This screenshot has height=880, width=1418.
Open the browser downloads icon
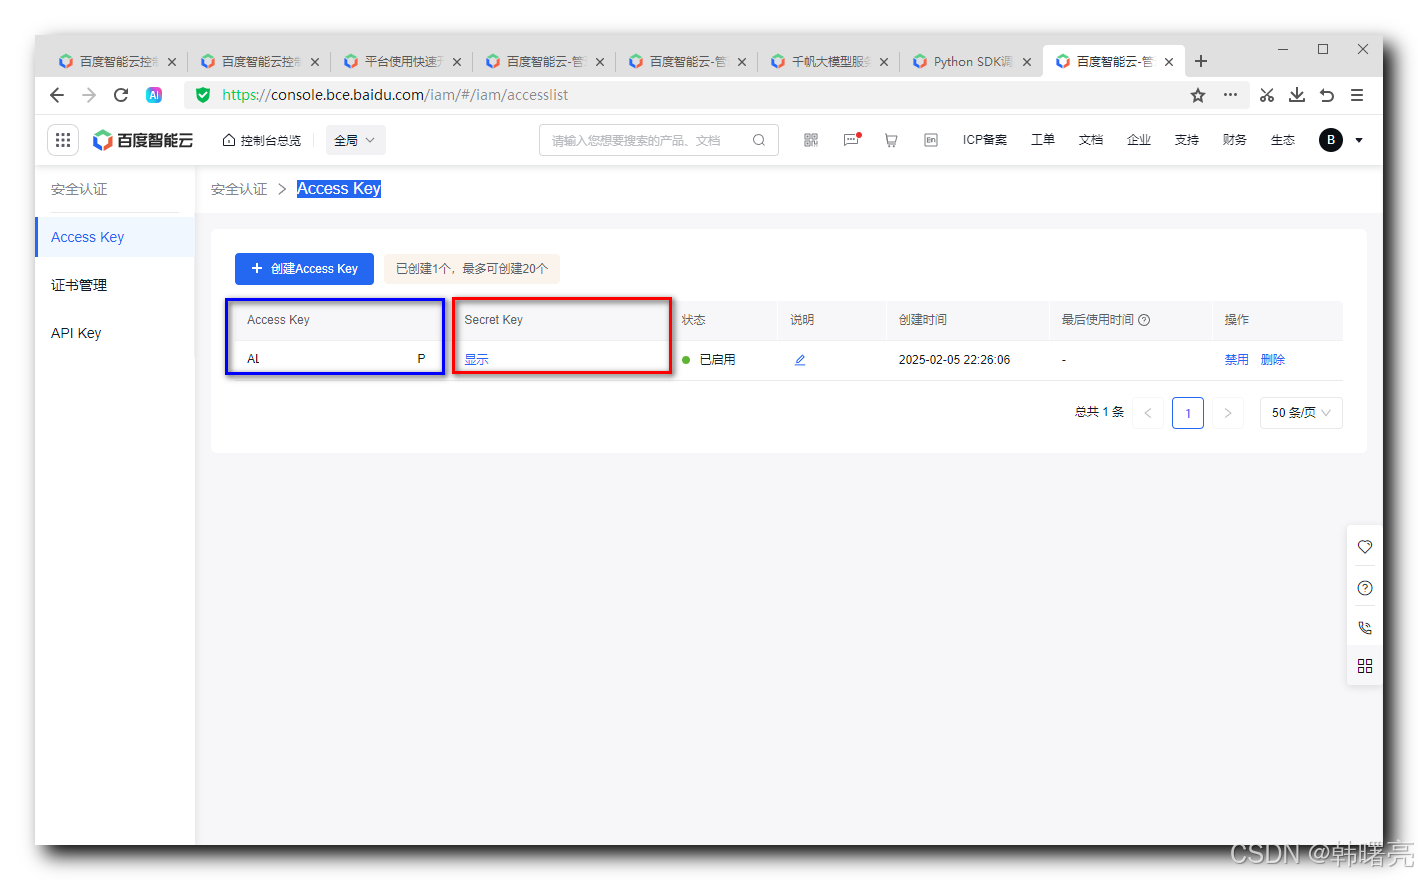pyautogui.click(x=1297, y=95)
